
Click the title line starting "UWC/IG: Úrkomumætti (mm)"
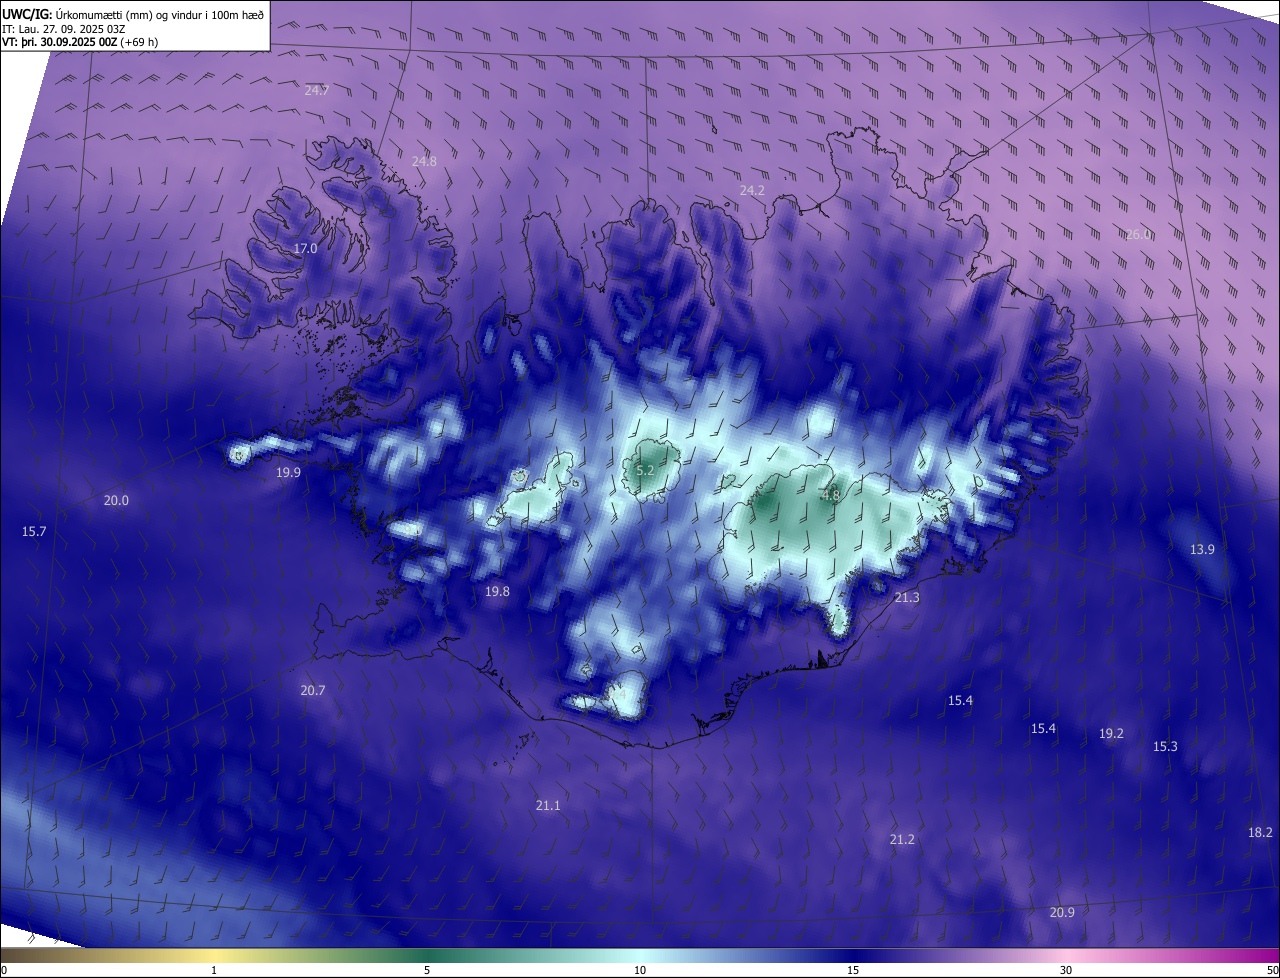tap(133, 14)
